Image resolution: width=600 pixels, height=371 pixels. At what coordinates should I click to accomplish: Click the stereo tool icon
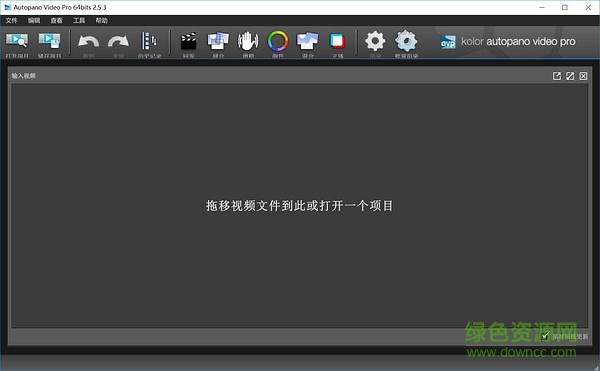(338, 41)
